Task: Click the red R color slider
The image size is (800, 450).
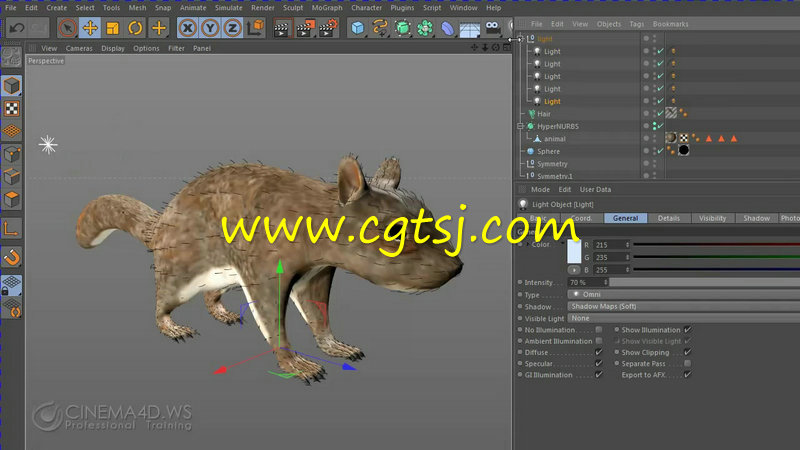Action: click(716, 245)
